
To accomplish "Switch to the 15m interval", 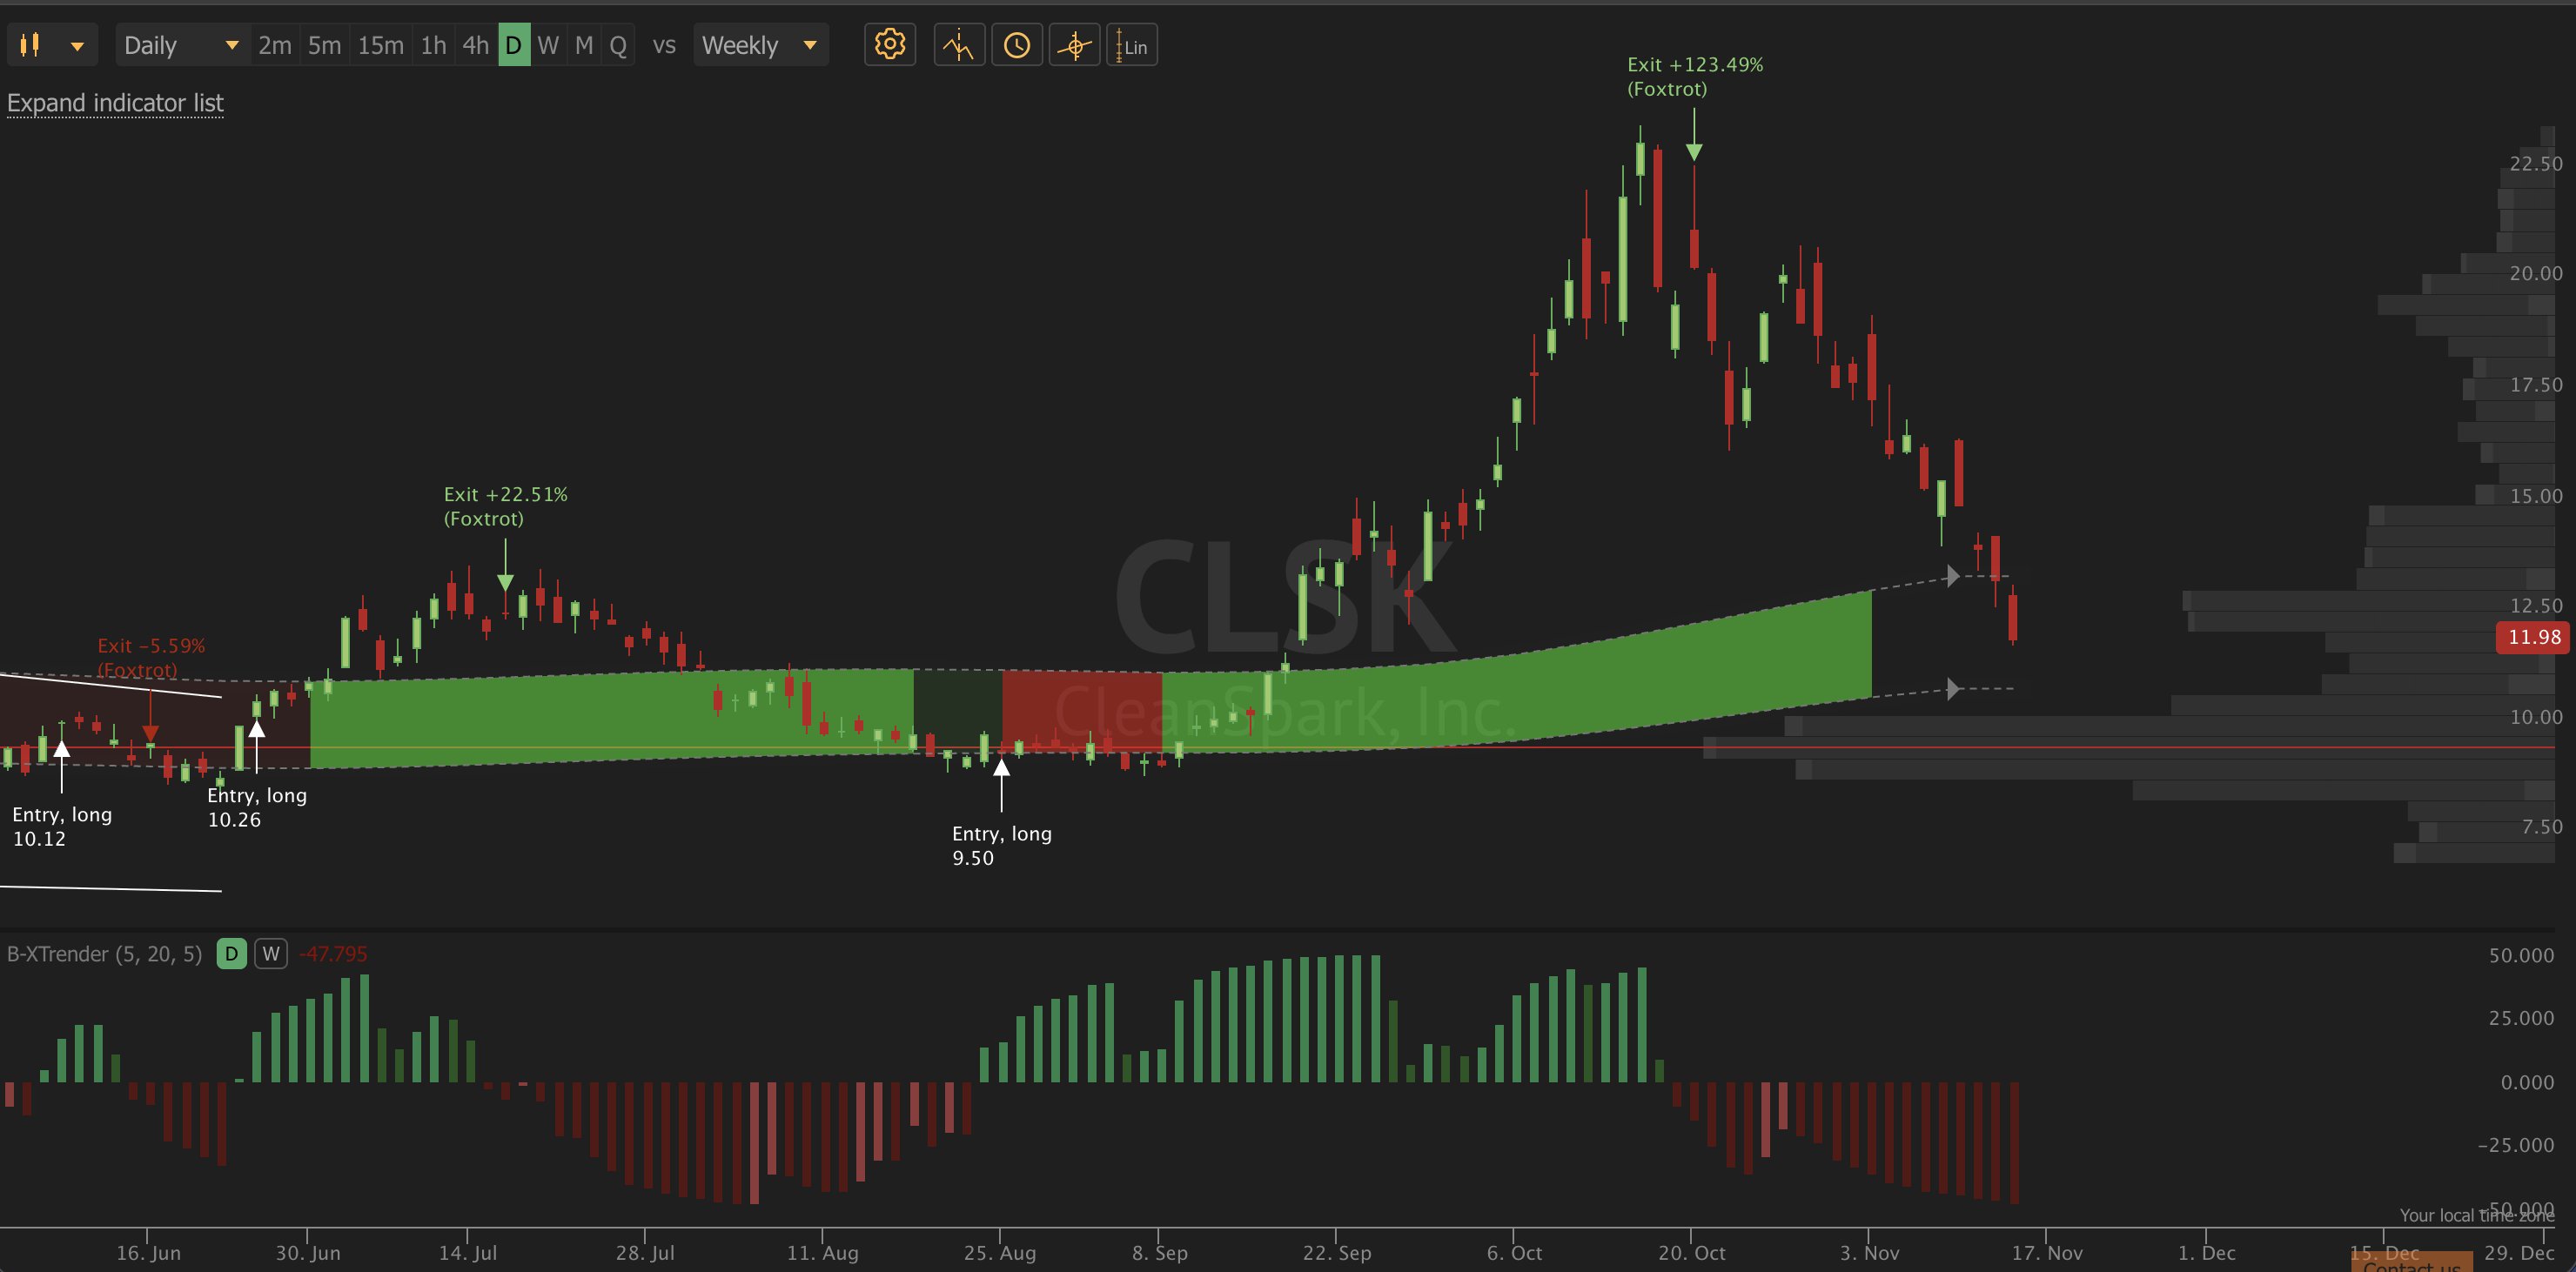I will [x=380, y=45].
